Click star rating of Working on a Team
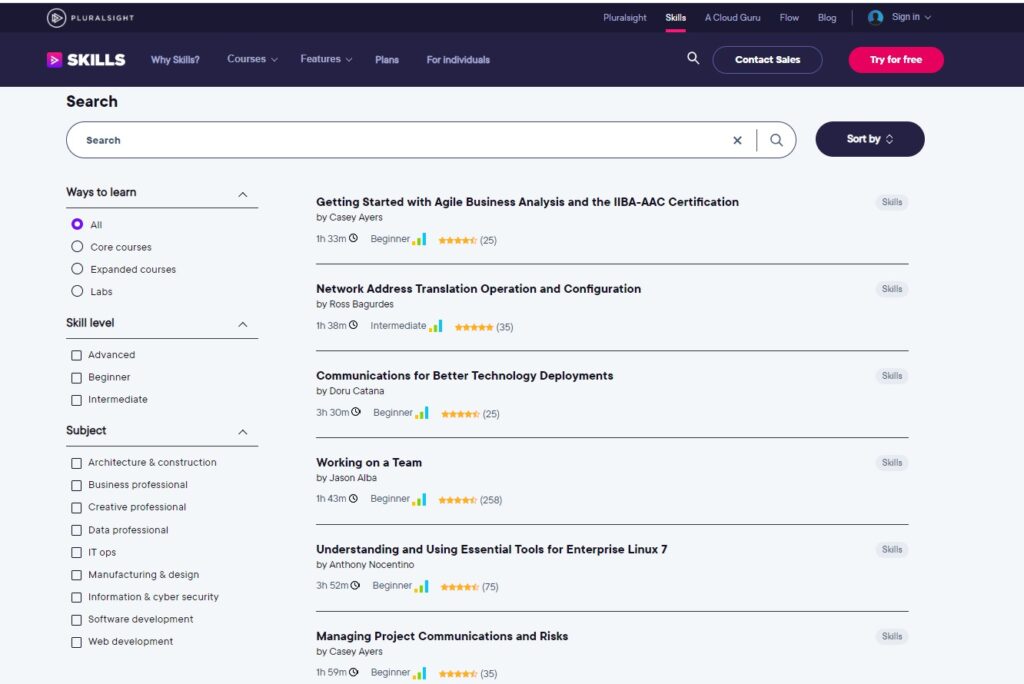Screen dimensions: 1024x684 (x=457, y=500)
